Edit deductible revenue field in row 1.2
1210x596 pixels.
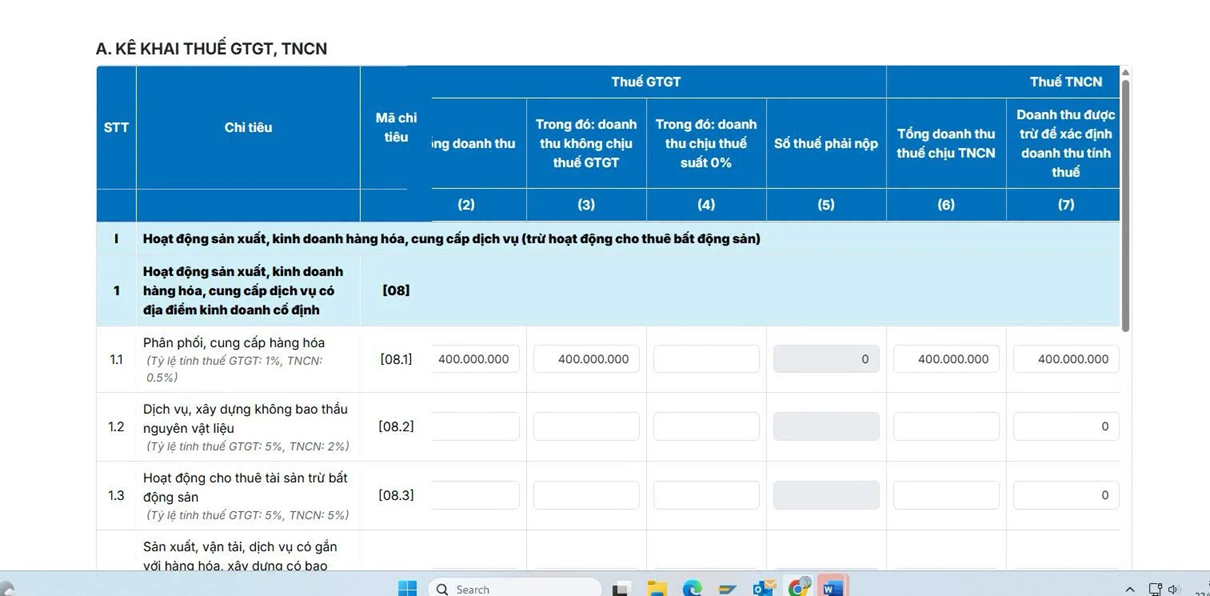click(1066, 426)
